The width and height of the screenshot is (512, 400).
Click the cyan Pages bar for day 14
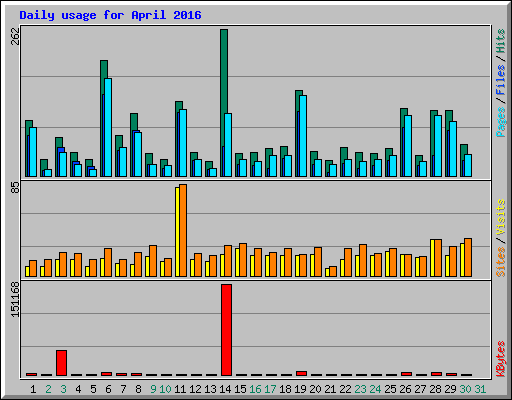(x=228, y=145)
